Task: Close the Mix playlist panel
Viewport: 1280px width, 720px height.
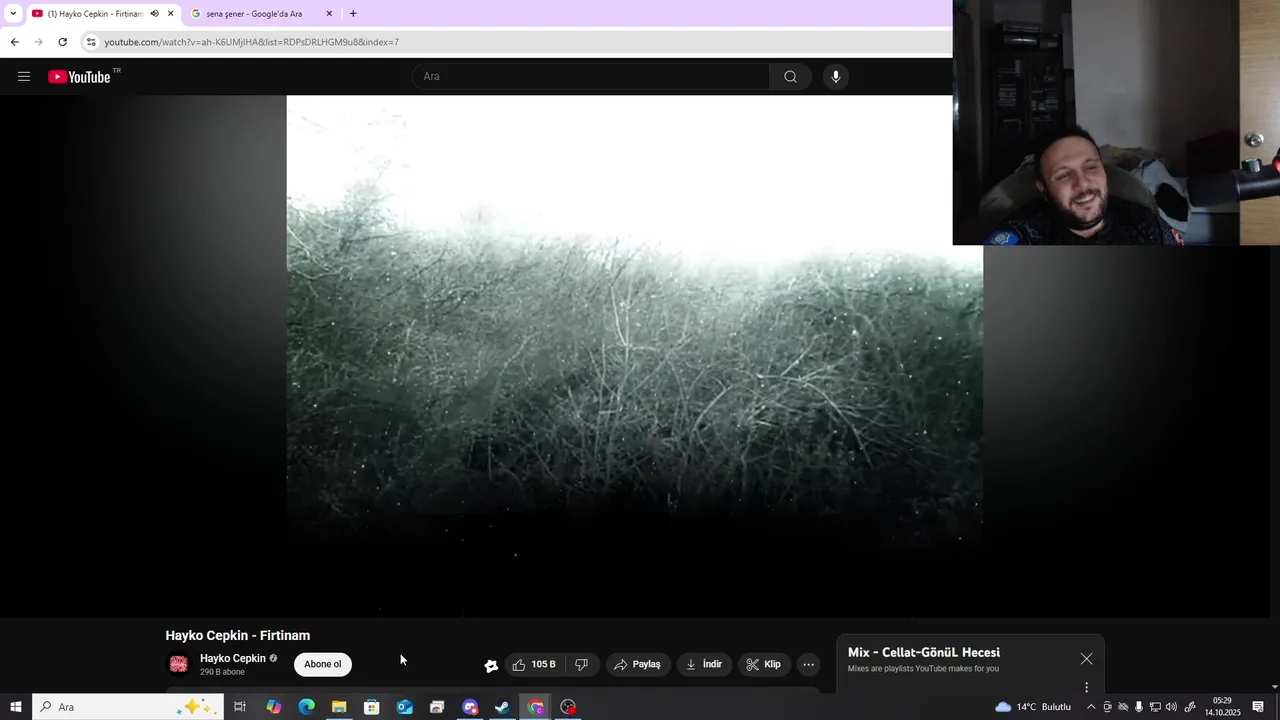Action: tap(1086, 659)
